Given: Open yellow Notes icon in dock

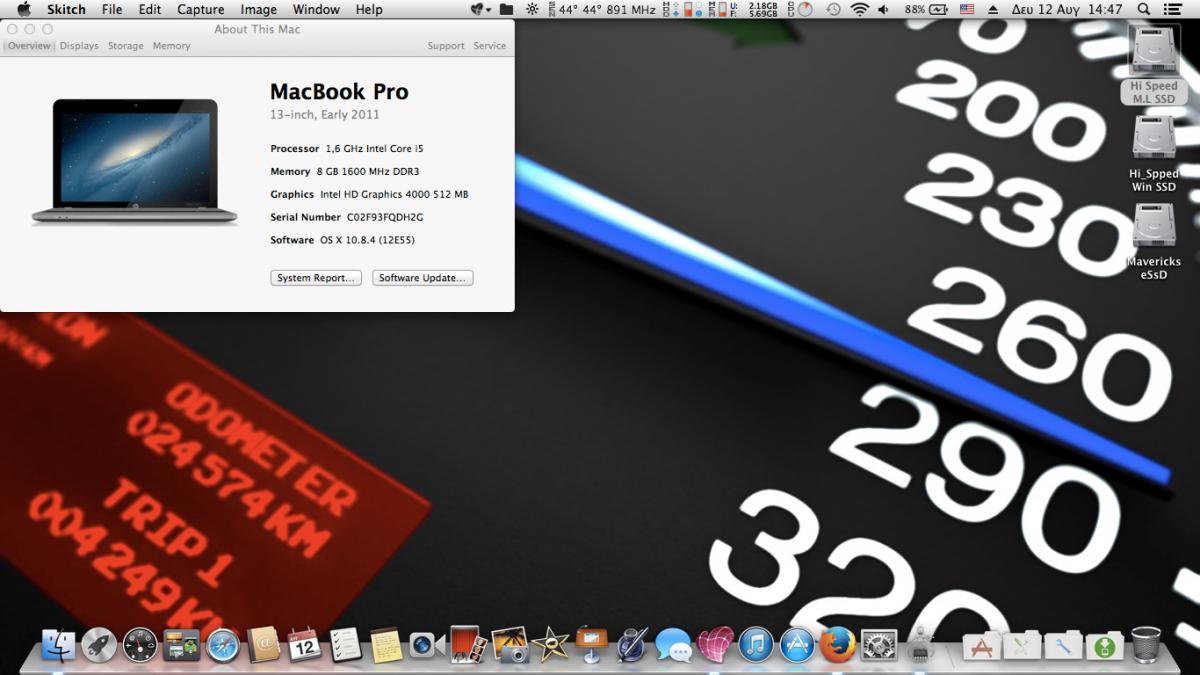Looking at the screenshot, I should (386, 645).
